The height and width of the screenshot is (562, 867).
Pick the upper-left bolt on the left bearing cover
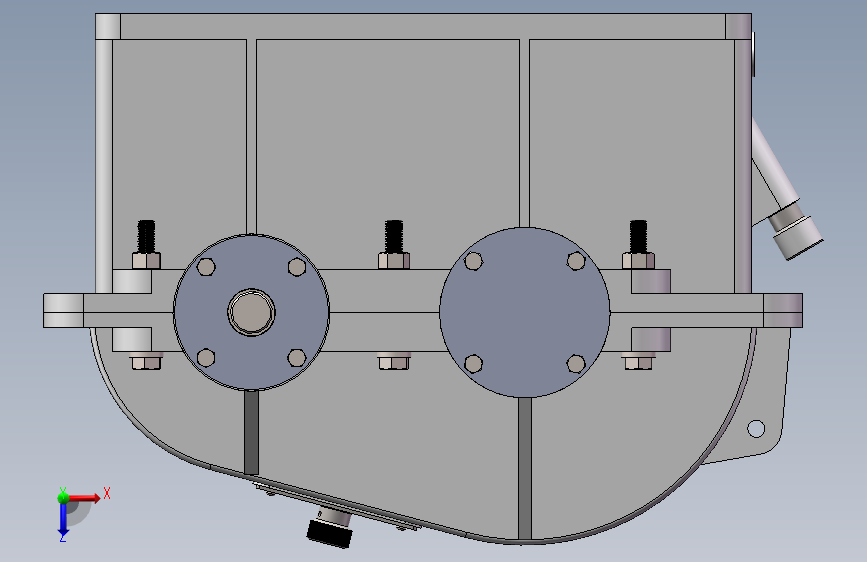(206, 267)
